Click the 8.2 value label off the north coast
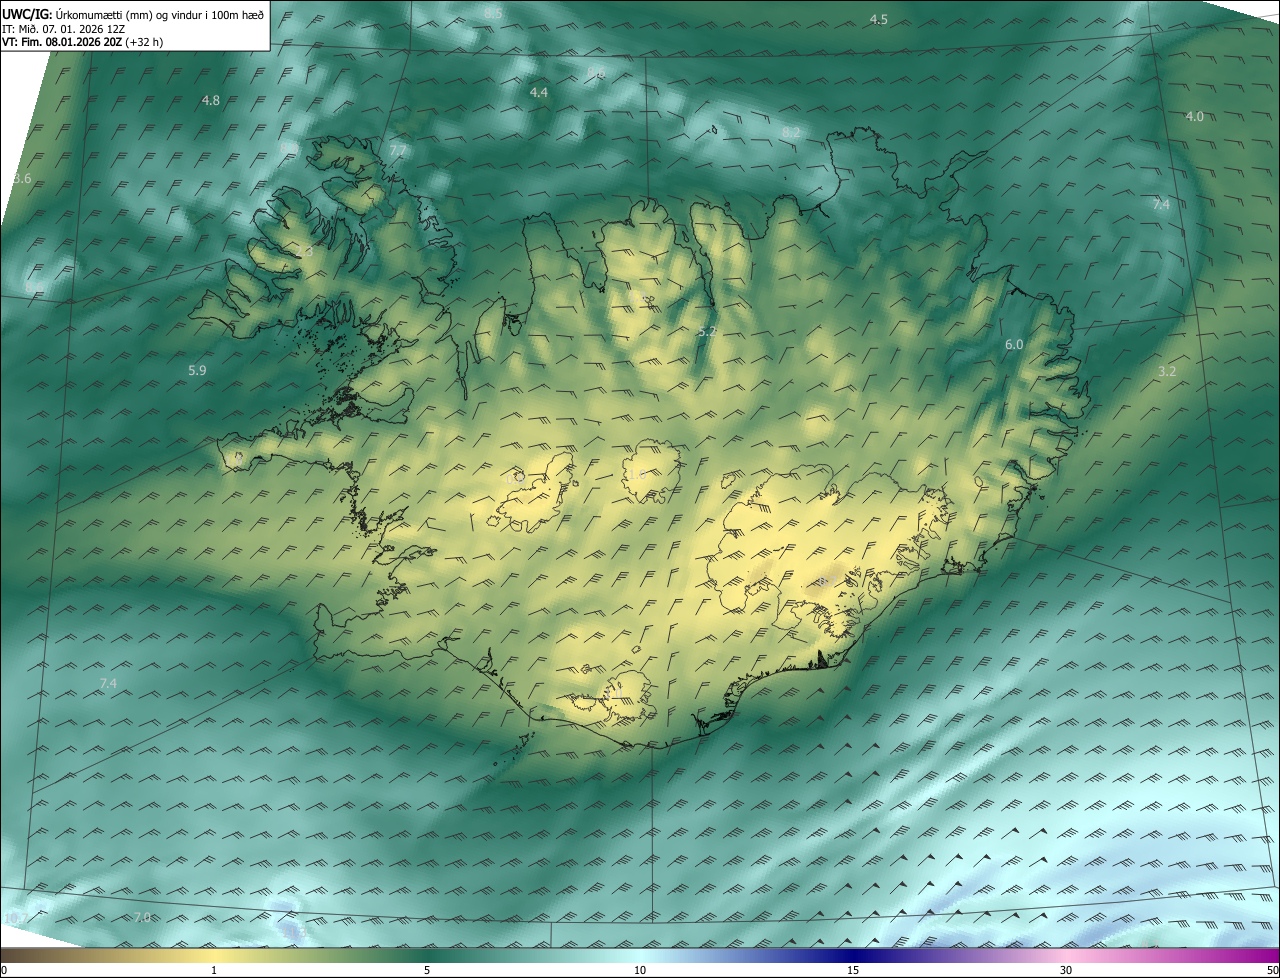 (791, 133)
